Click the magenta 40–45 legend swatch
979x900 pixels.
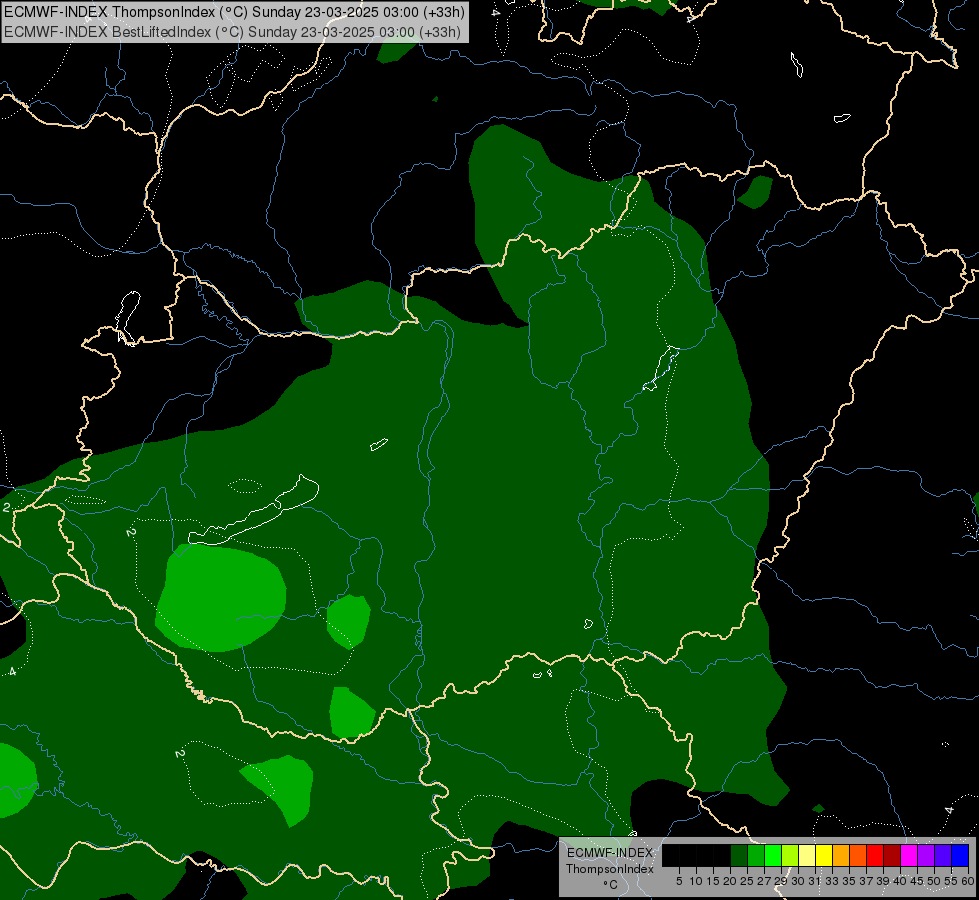coord(909,855)
